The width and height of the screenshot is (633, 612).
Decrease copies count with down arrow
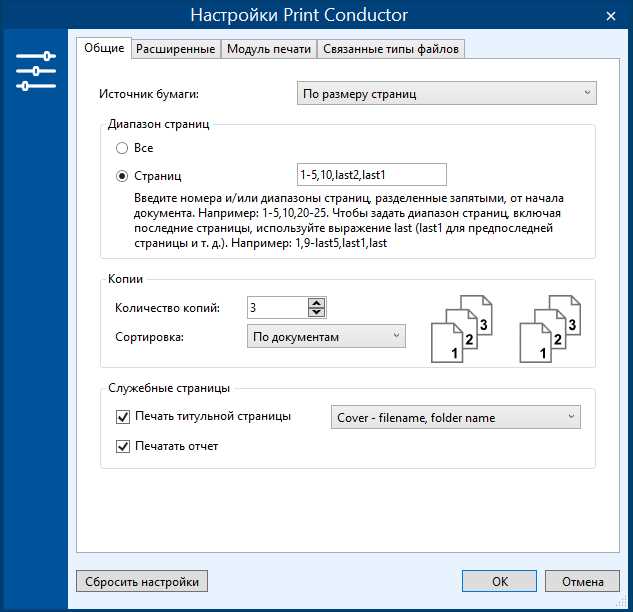[317, 313]
